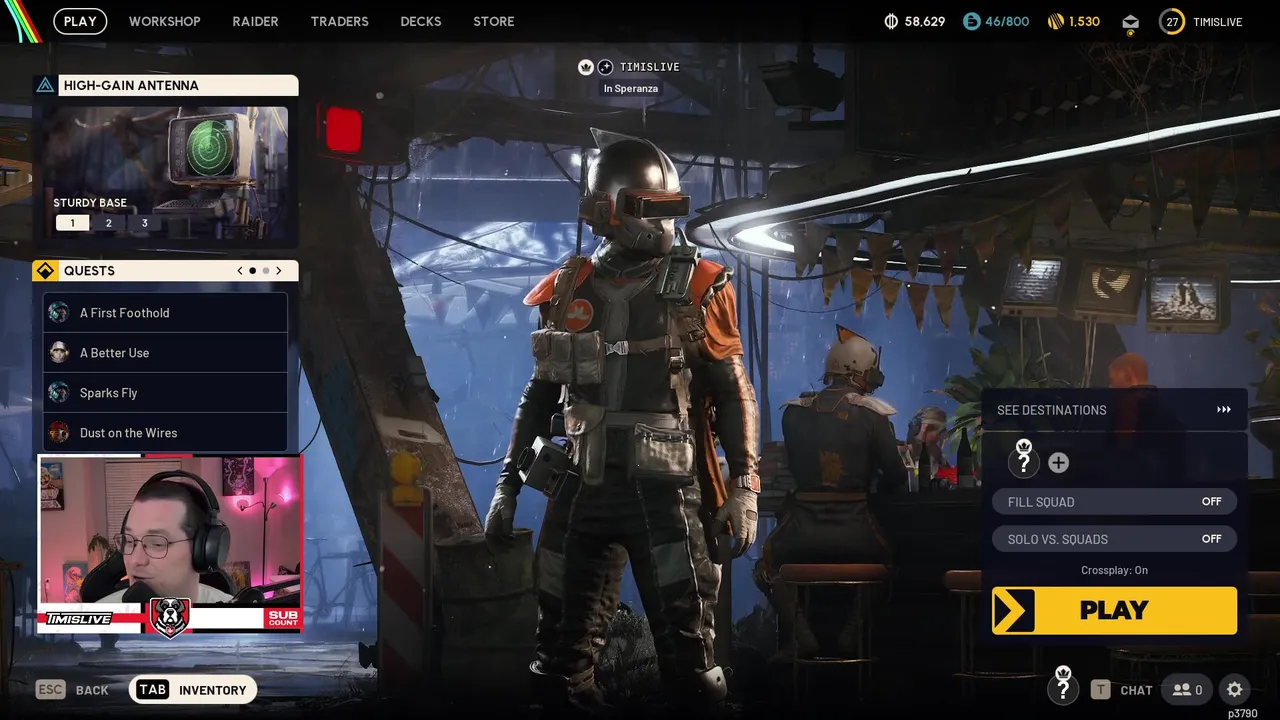This screenshot has width=1280, height=720.
Task: Open the DECKS tab
Action: tap(420, 21)
